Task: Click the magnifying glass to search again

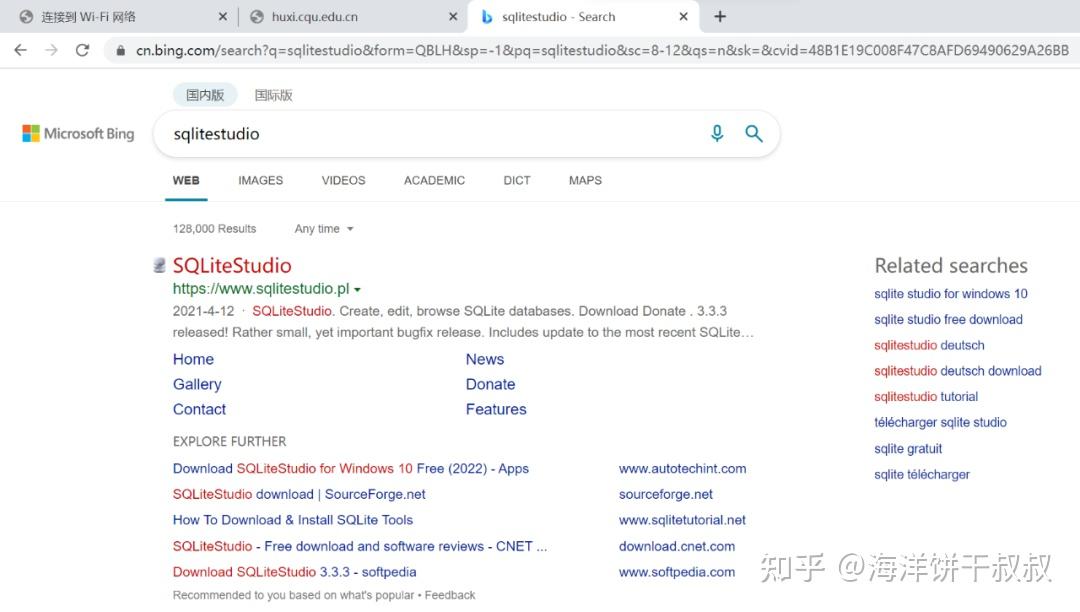Action: [754, 133]
